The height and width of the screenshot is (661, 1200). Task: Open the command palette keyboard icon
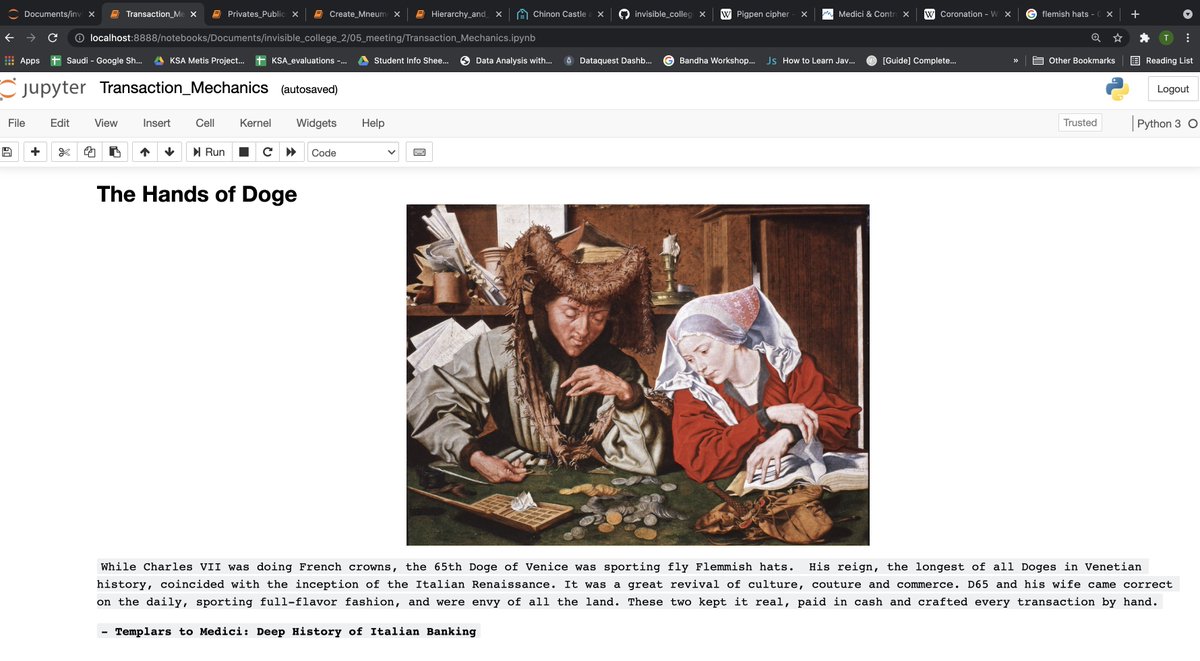coord(420,152)
